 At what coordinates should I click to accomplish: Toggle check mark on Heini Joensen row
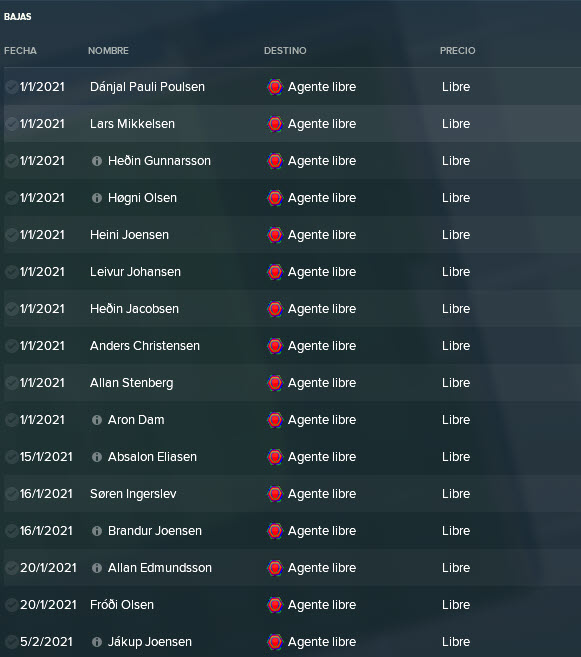pos(11,235)
